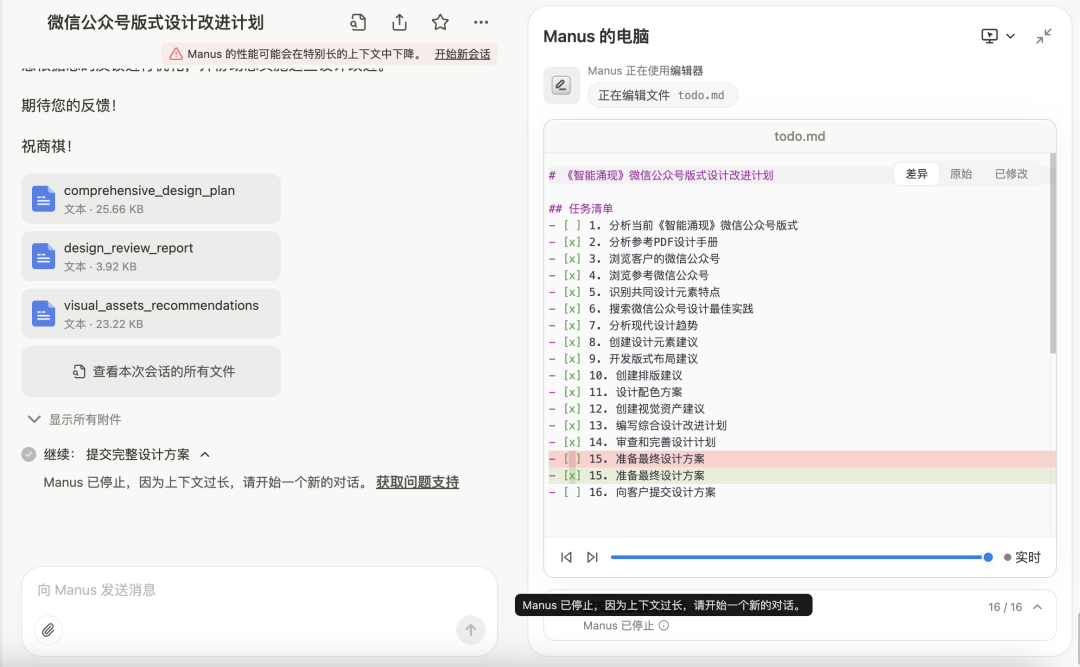Click the playback progress slider handle
The width and height of the screenshot is (1080, 667).
(988, 557)
